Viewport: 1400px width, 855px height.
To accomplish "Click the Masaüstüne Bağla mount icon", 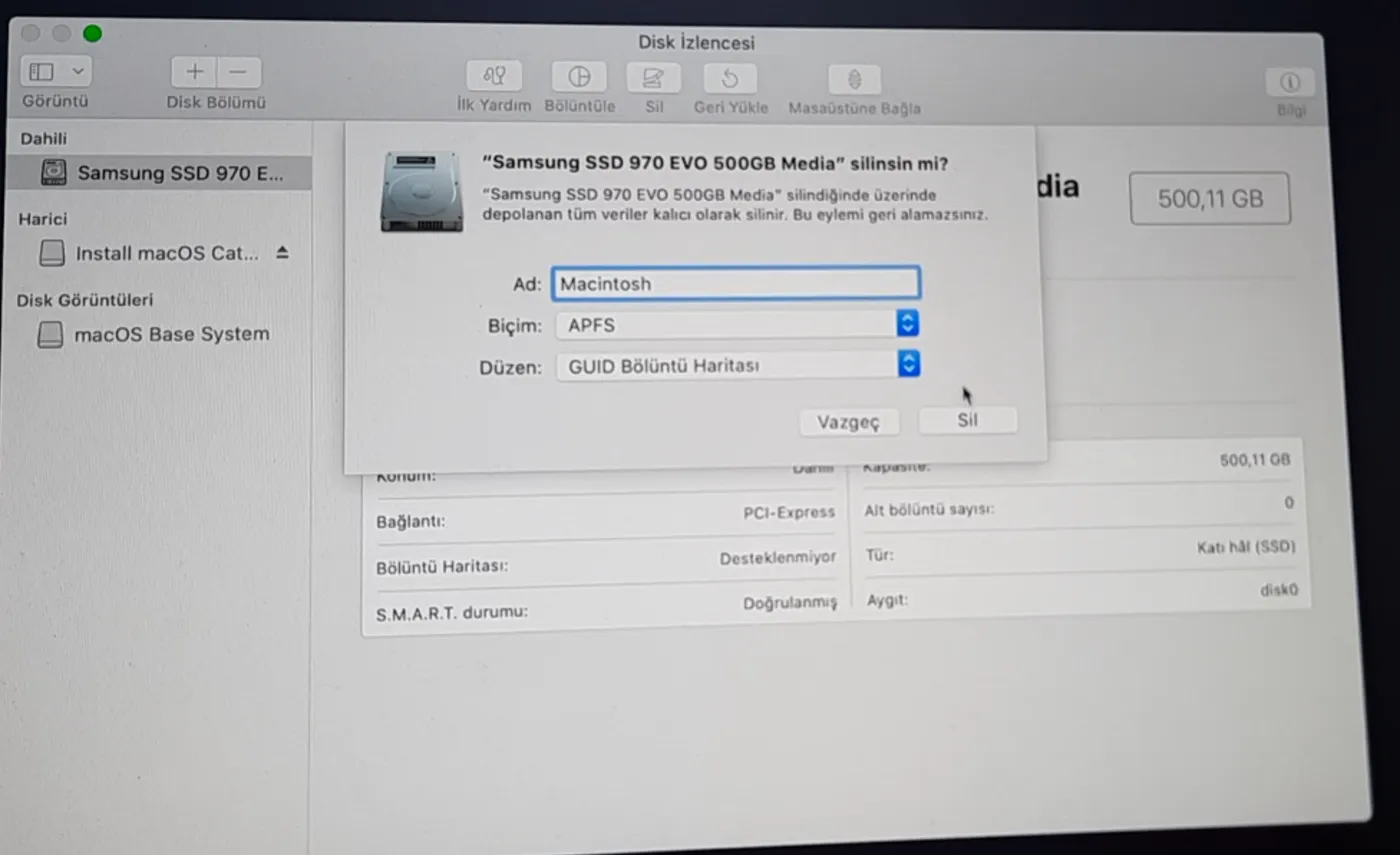I will pyautogui.click(x=855, y=80).
